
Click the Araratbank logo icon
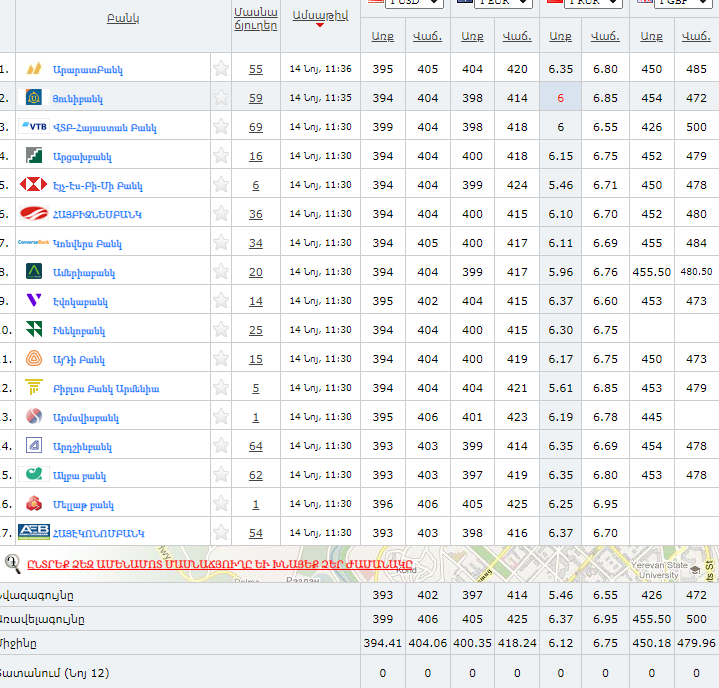34,69
